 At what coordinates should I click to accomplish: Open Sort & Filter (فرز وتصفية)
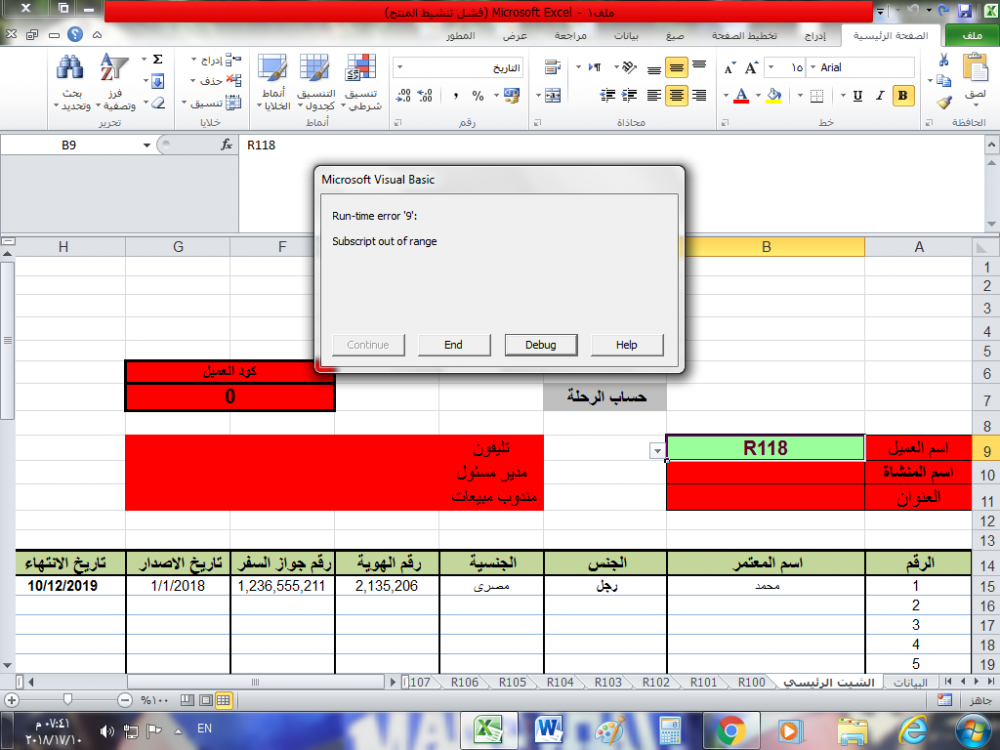tap(115, 83)
